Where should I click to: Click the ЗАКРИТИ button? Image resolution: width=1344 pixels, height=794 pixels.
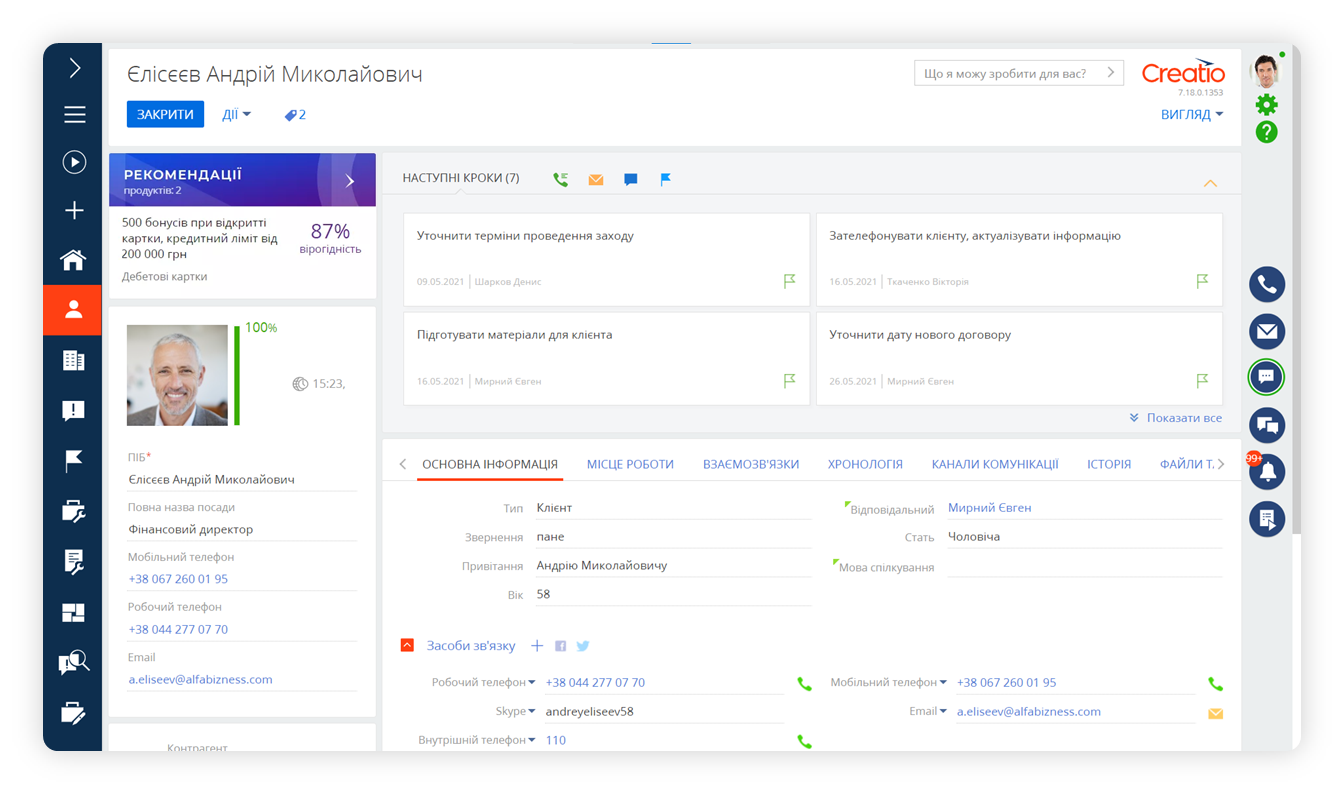(x=165, y=114)
